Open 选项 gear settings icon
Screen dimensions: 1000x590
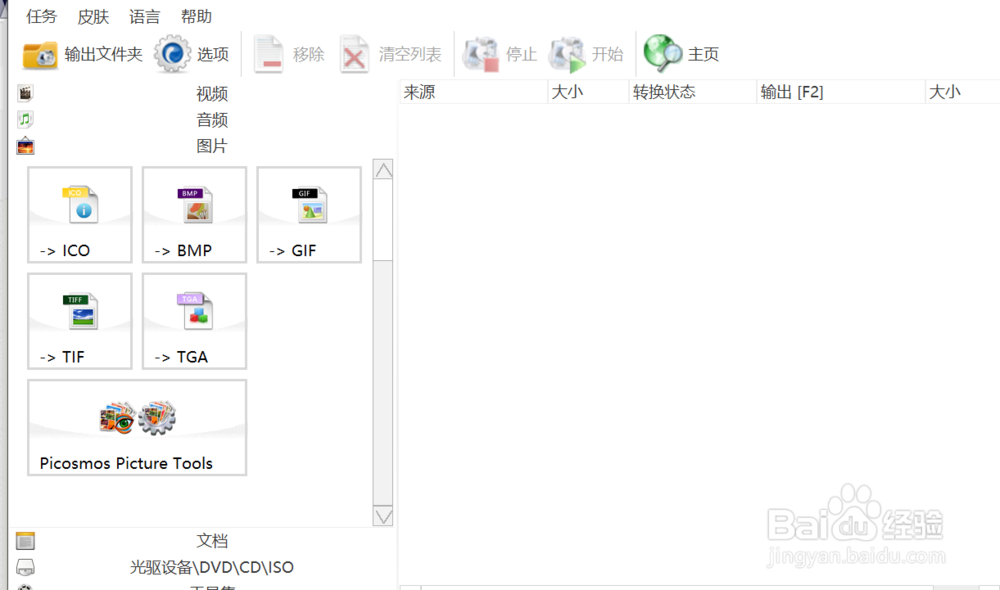point(172,54)
